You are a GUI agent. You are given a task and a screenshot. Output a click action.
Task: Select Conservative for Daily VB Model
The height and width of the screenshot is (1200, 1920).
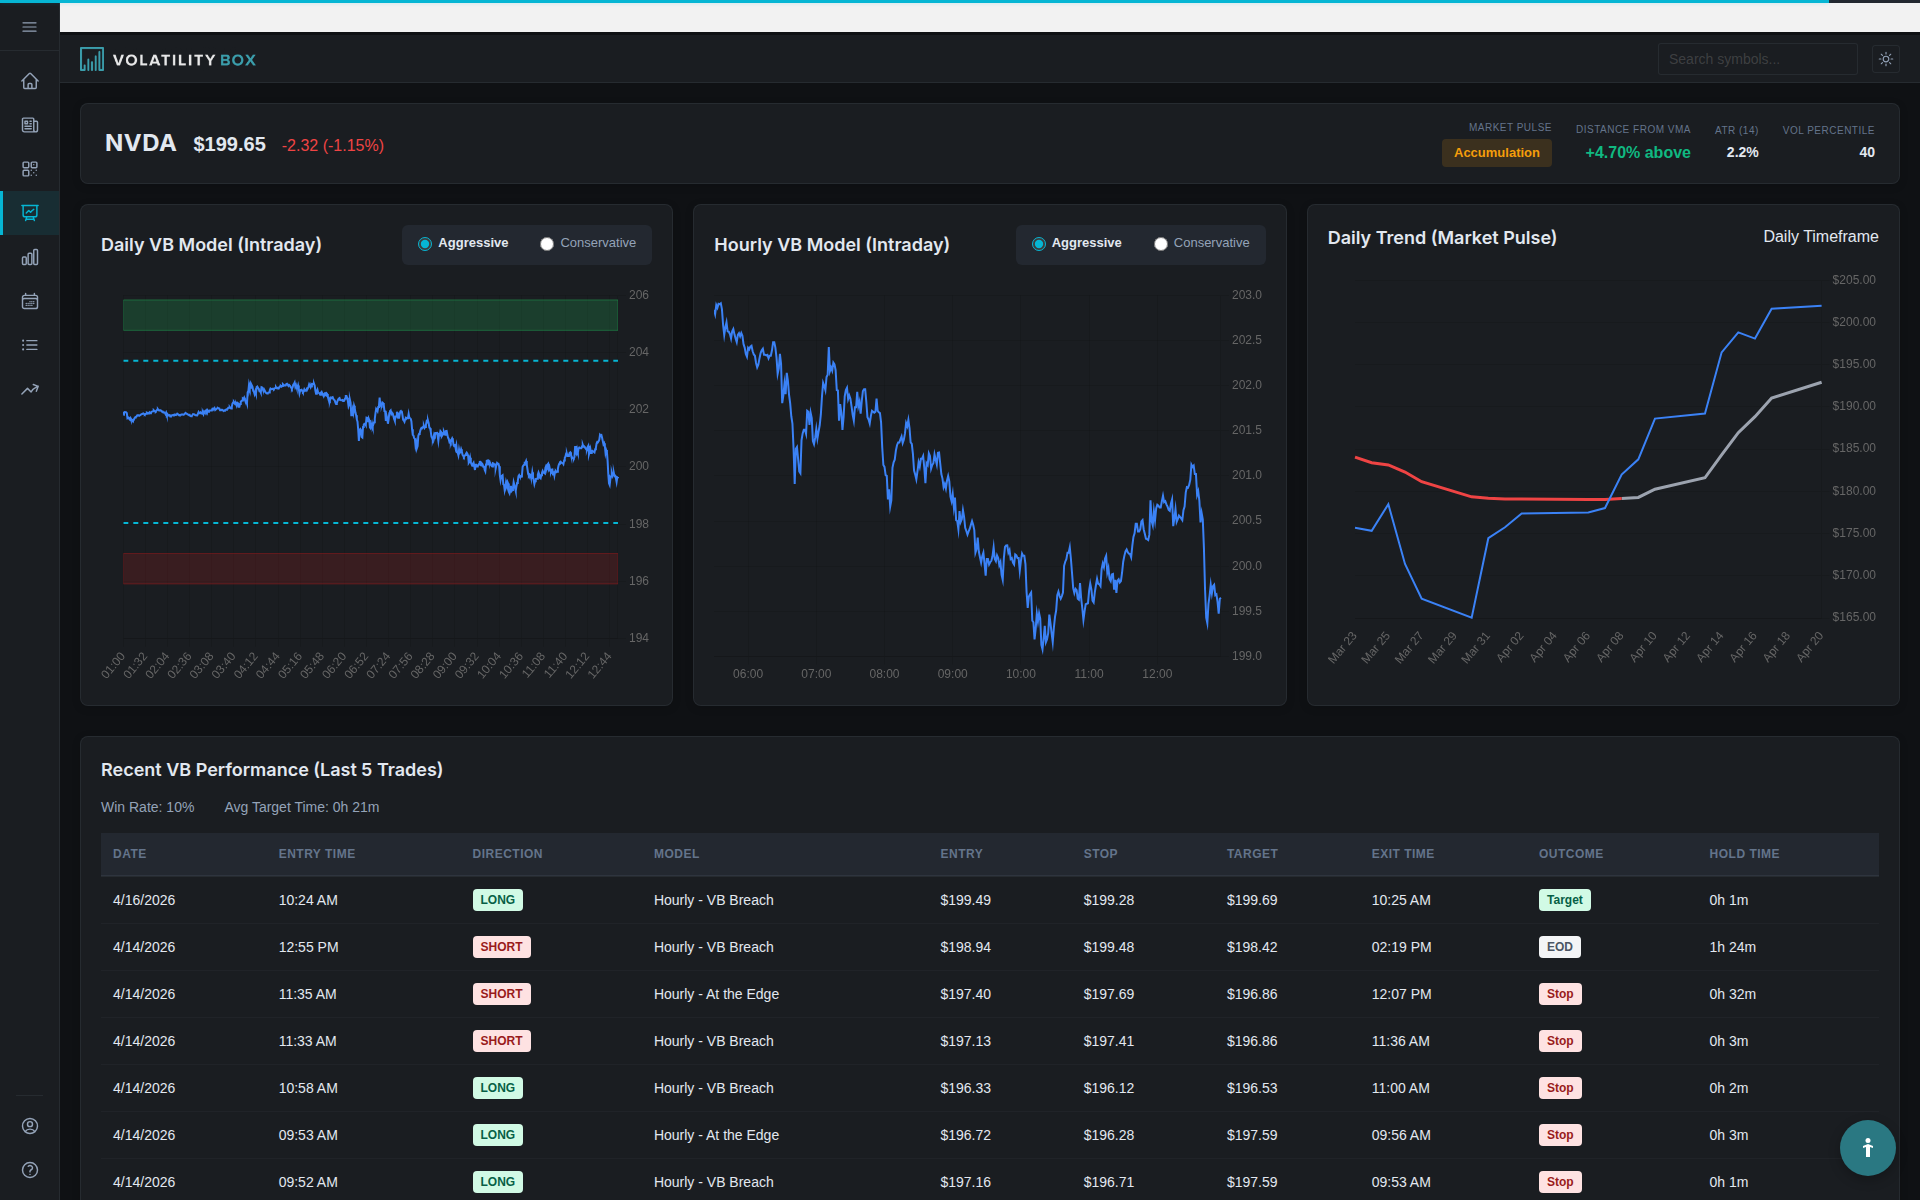click(588, 243)
